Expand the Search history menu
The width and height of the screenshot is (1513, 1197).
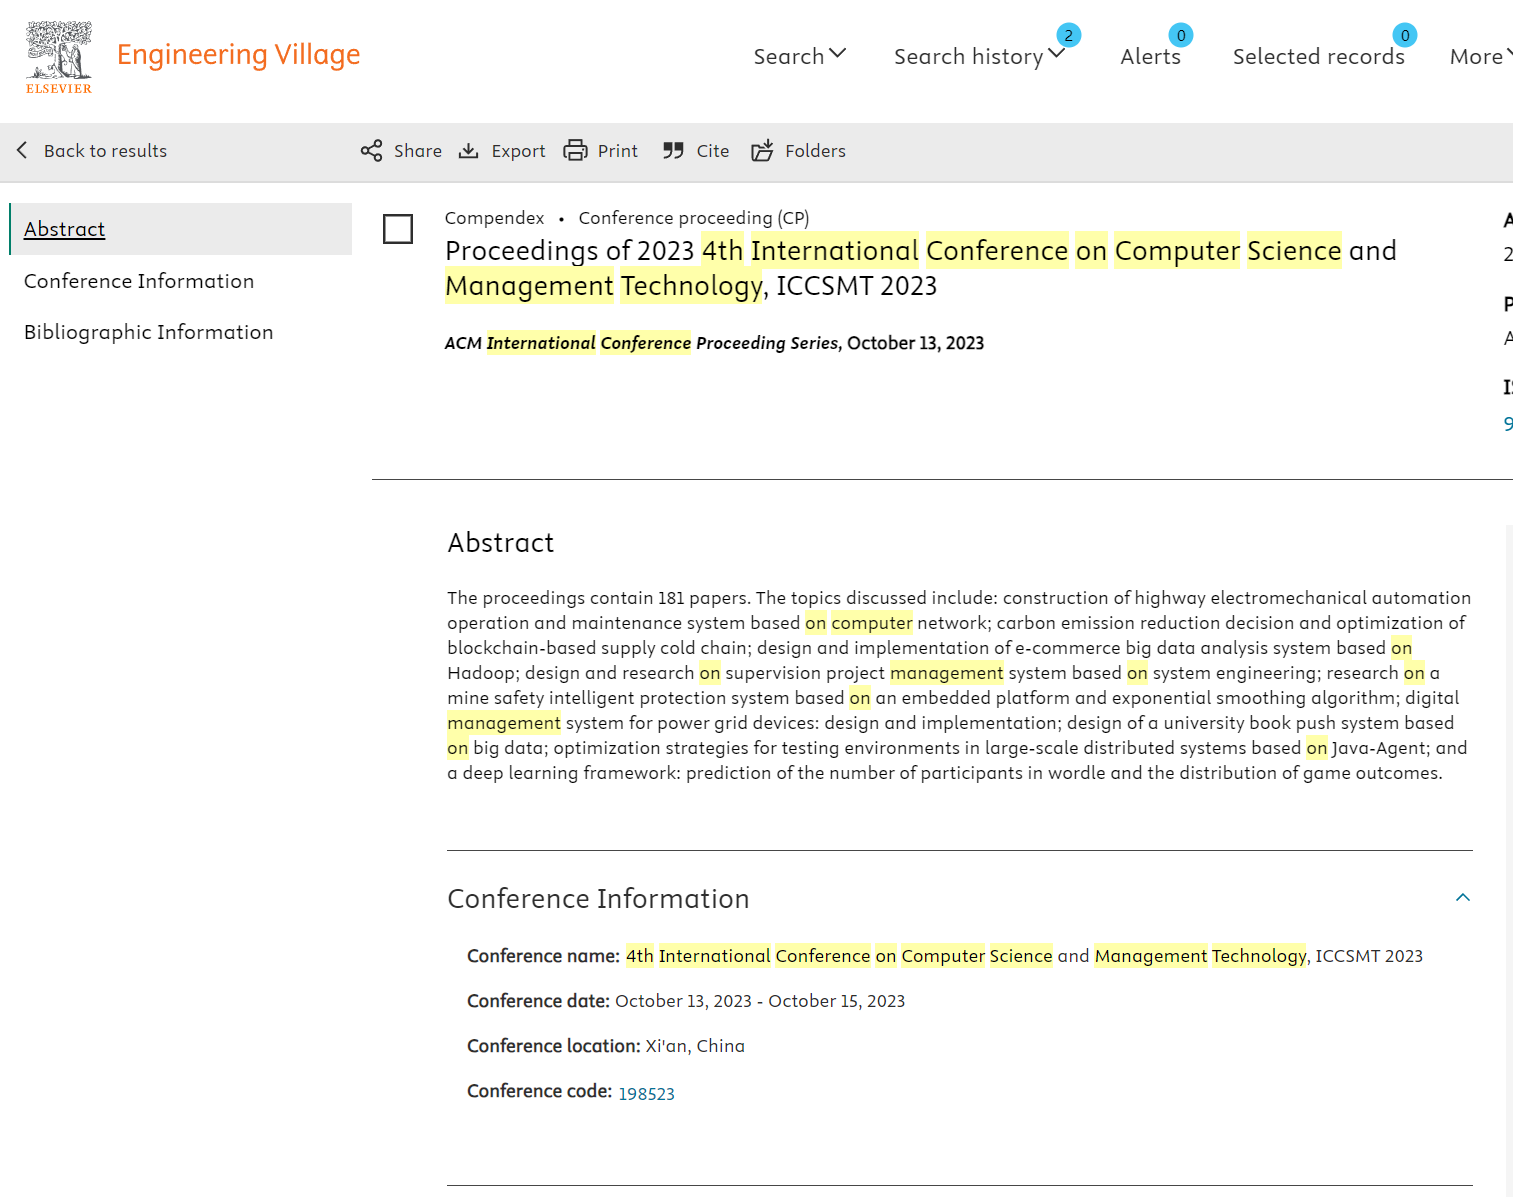tap(979, 56)
